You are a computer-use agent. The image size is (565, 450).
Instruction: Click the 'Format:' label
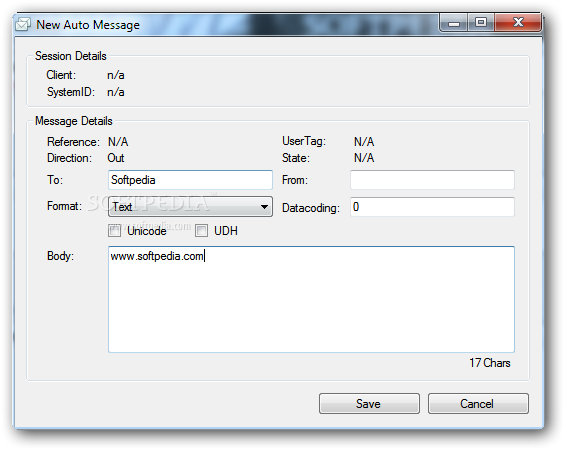[64, 206]
